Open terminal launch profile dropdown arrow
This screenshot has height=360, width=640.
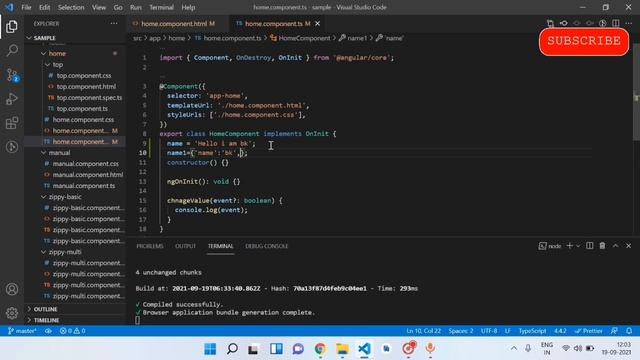pos(578,246)
